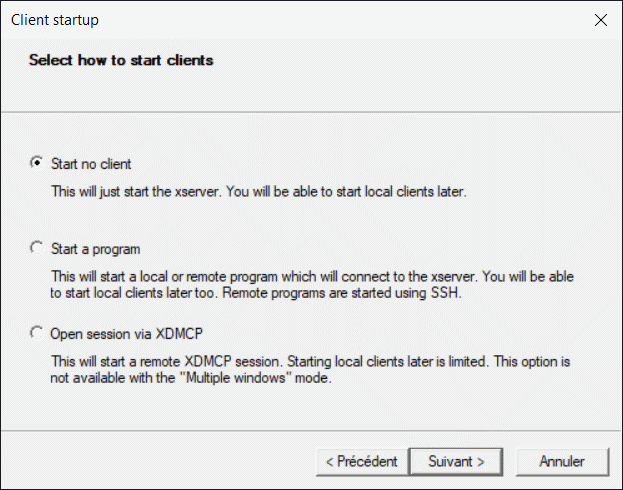
Task: Cancel the wizard with Annuler
Action: (561, 461)
